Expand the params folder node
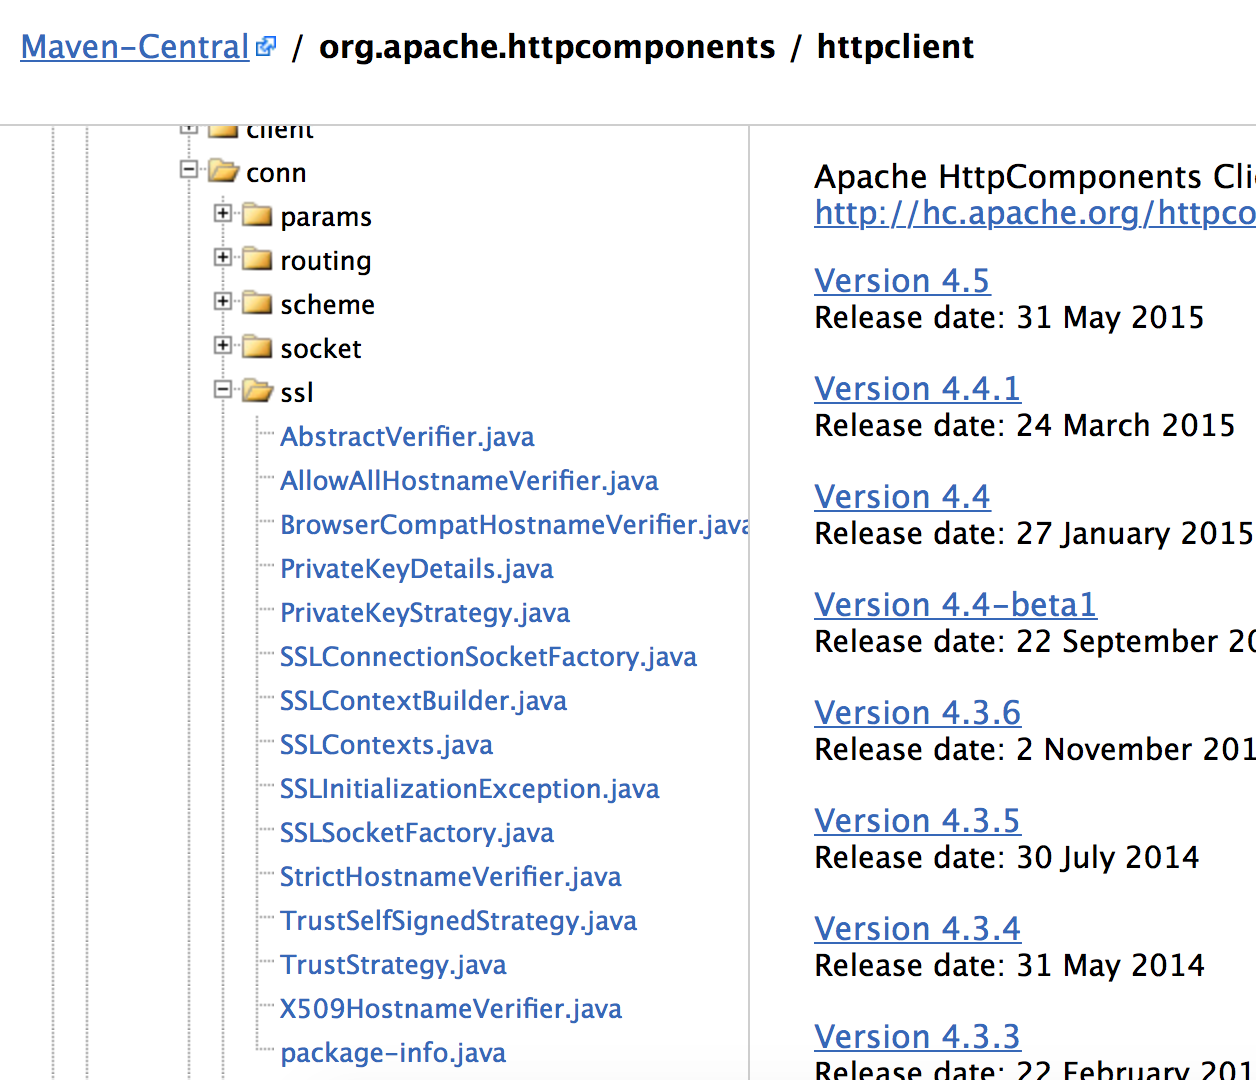The height and width of the screenshot is (1080, 1256). tap(223, 213)
